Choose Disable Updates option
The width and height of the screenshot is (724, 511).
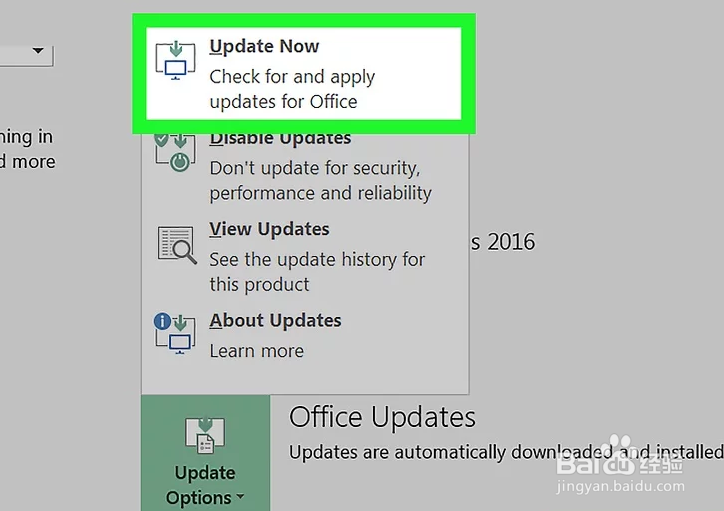[305, 168]
